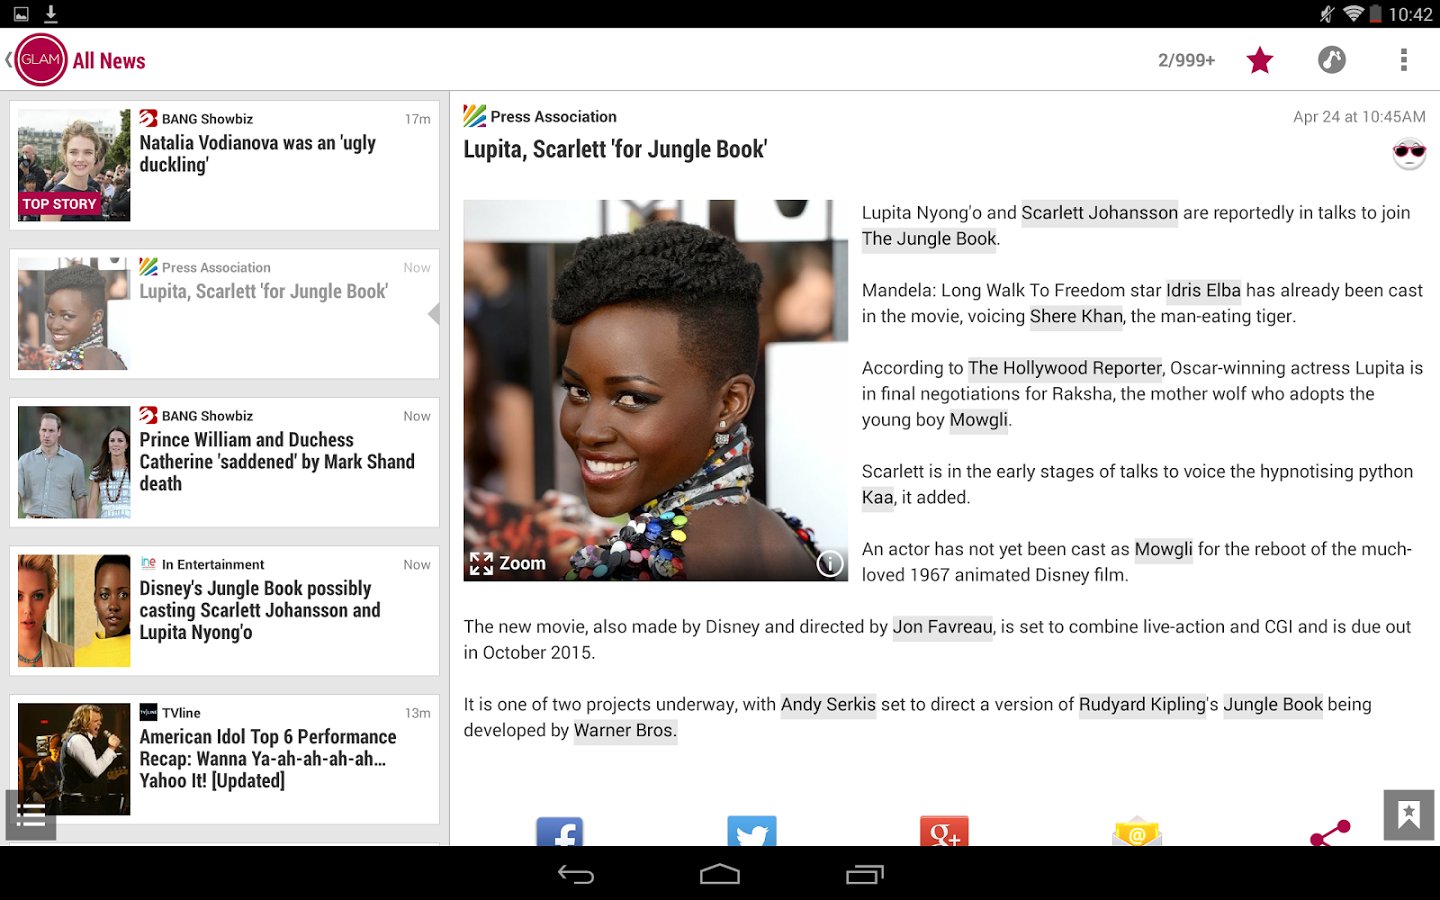
Task: Follow the Warner Bros. link
Action: (625, 731)
